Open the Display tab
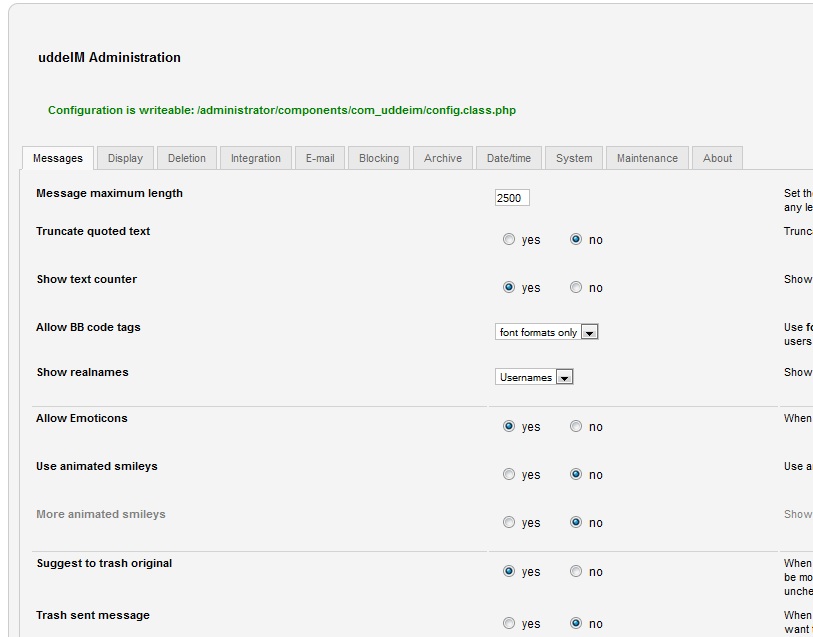 [x=125, y=158]
